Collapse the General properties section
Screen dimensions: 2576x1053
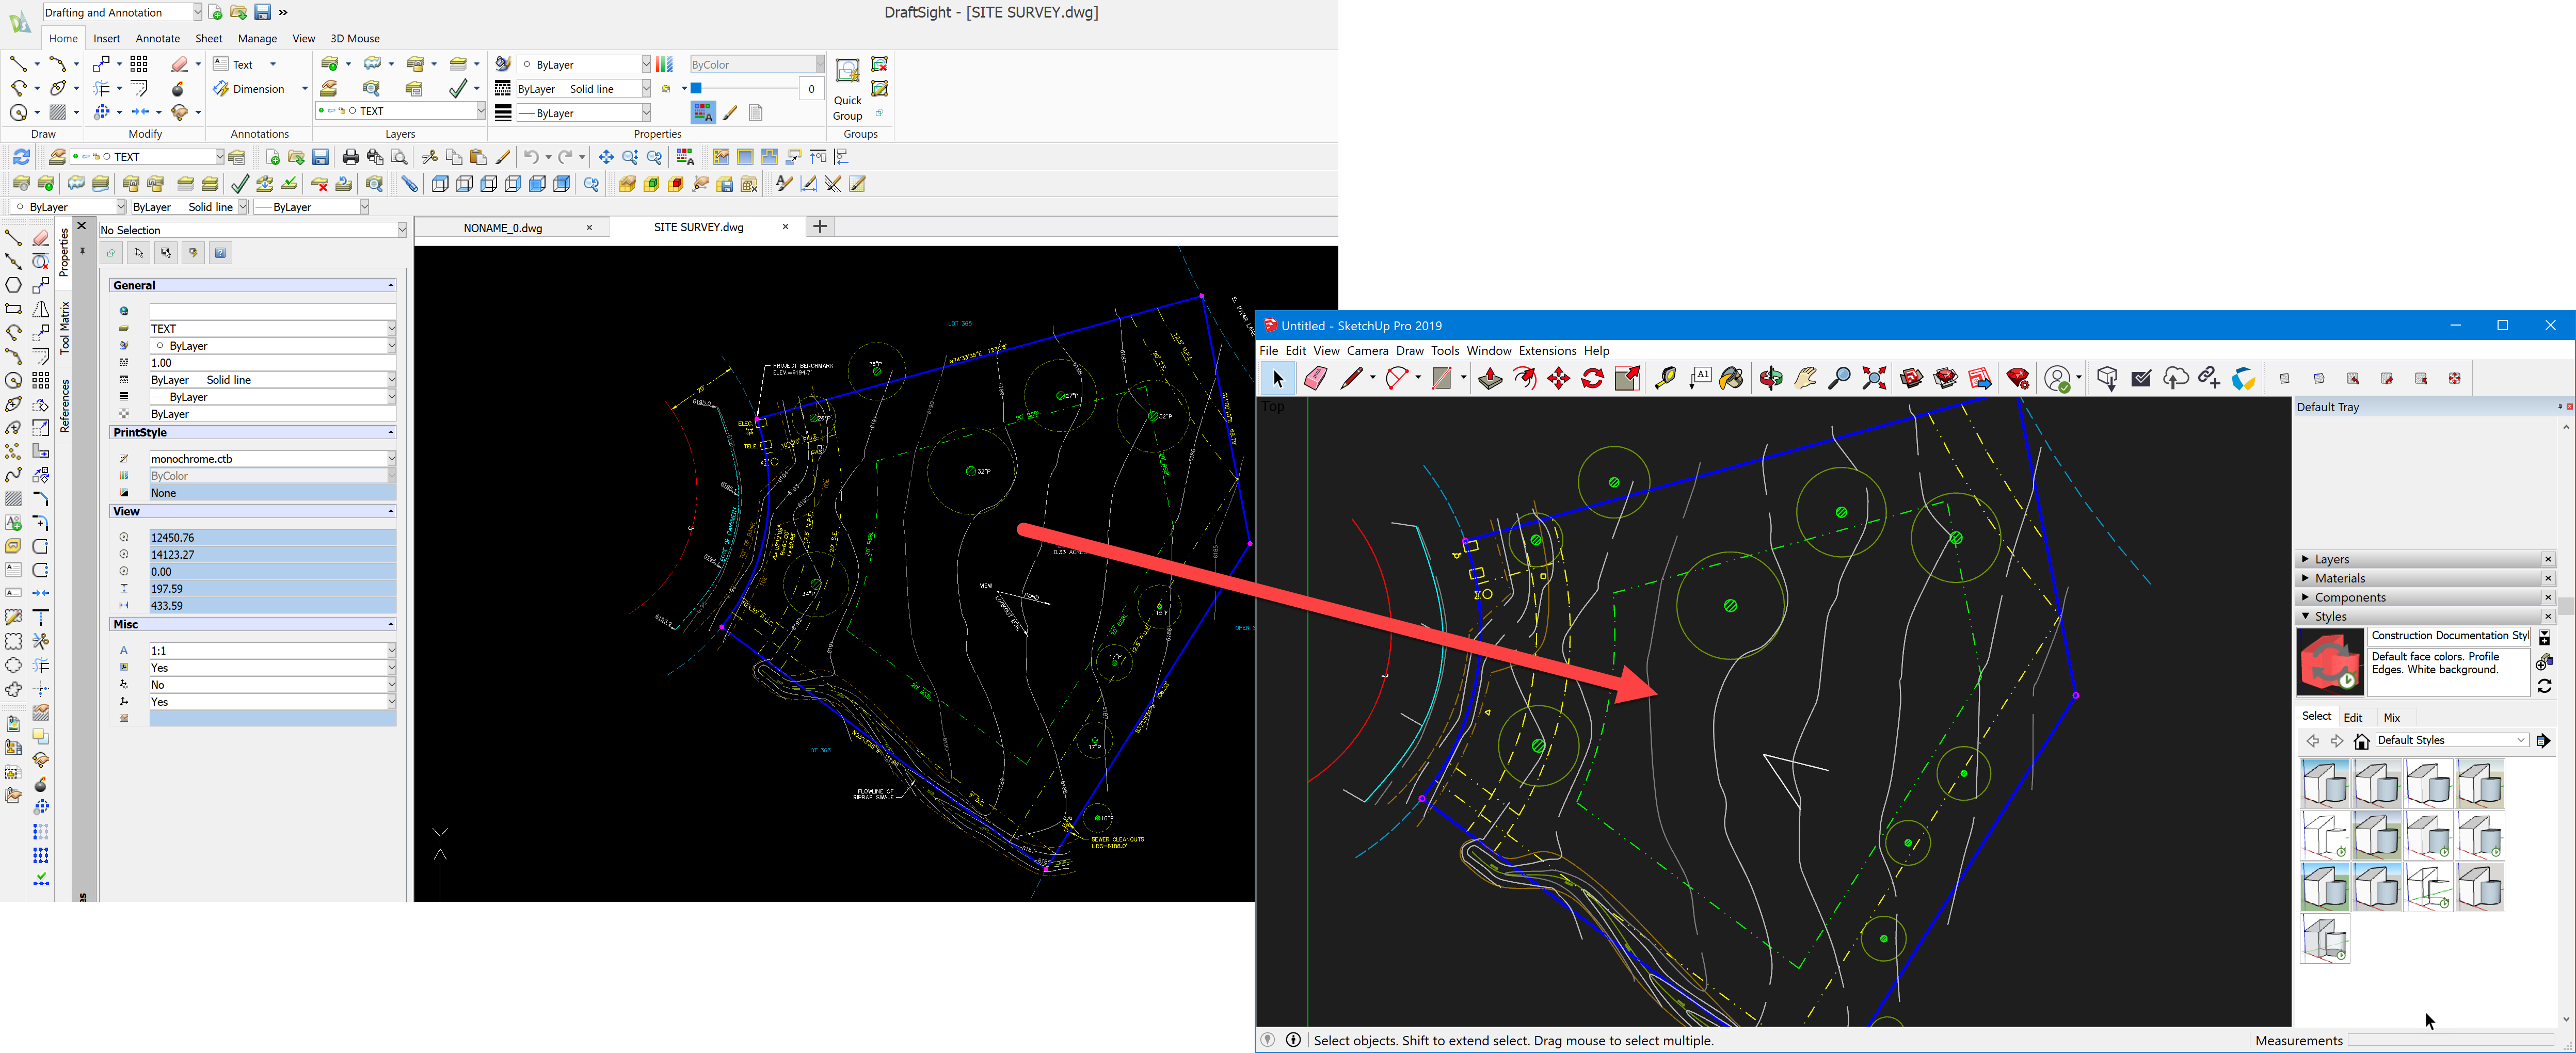tap(390, 286)
